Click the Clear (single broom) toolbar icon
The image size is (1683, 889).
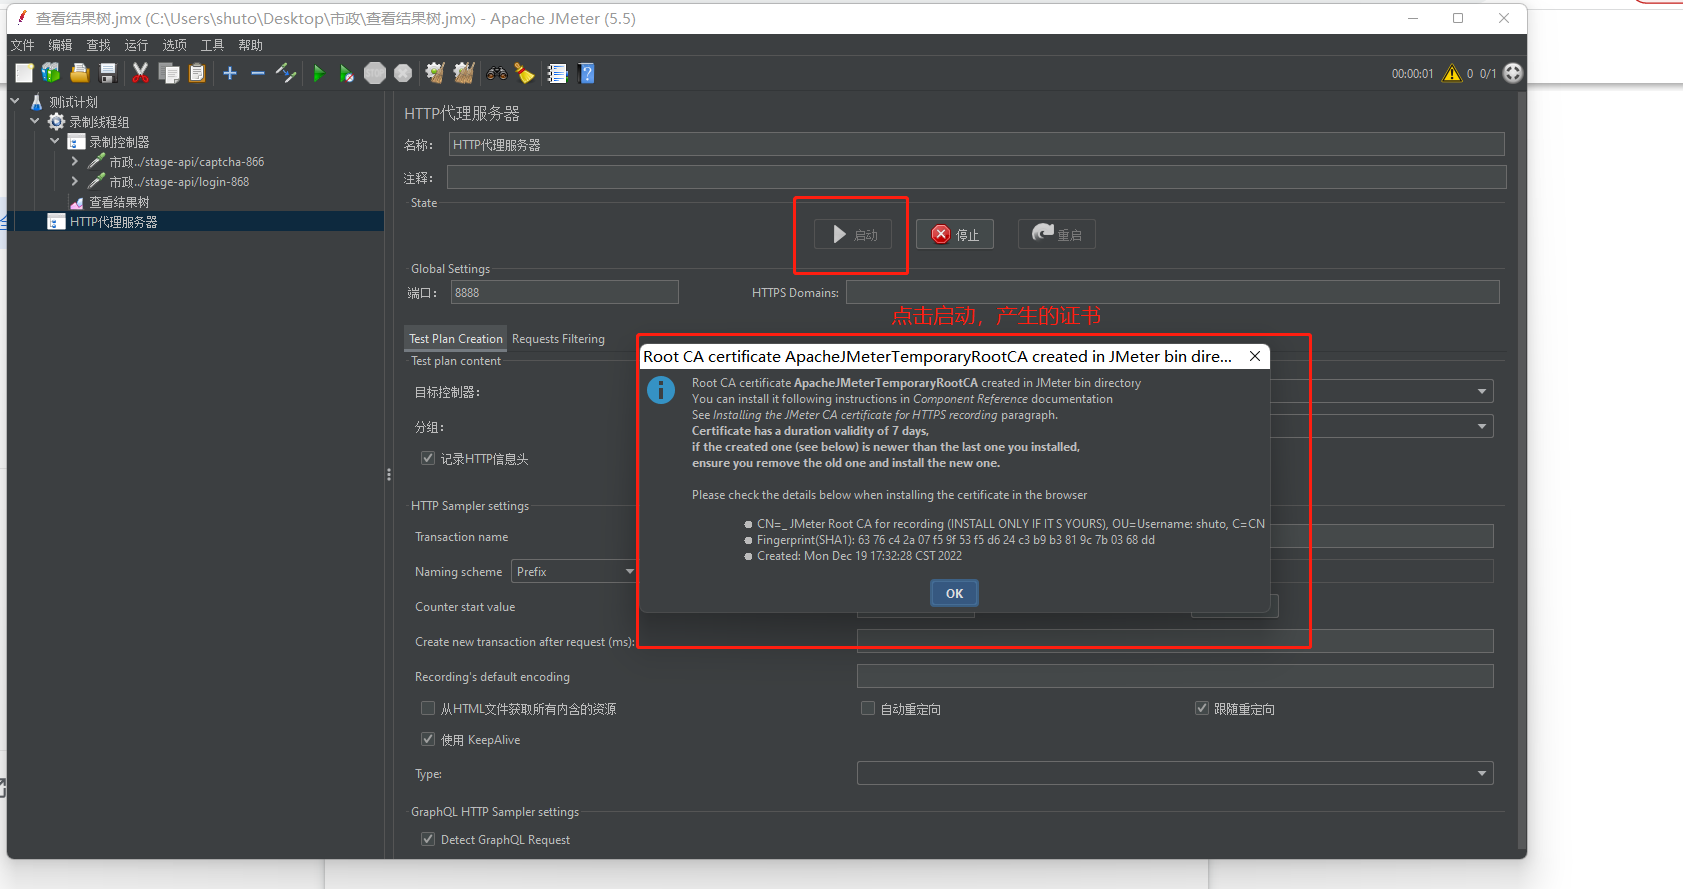click(x=435, y=73)
